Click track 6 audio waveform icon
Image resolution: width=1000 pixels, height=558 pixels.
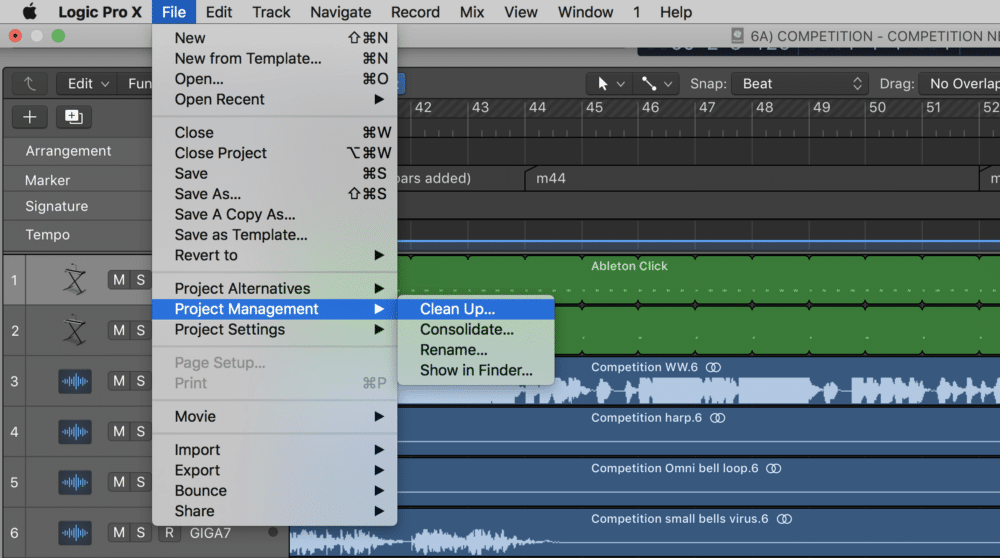[75, 532]
